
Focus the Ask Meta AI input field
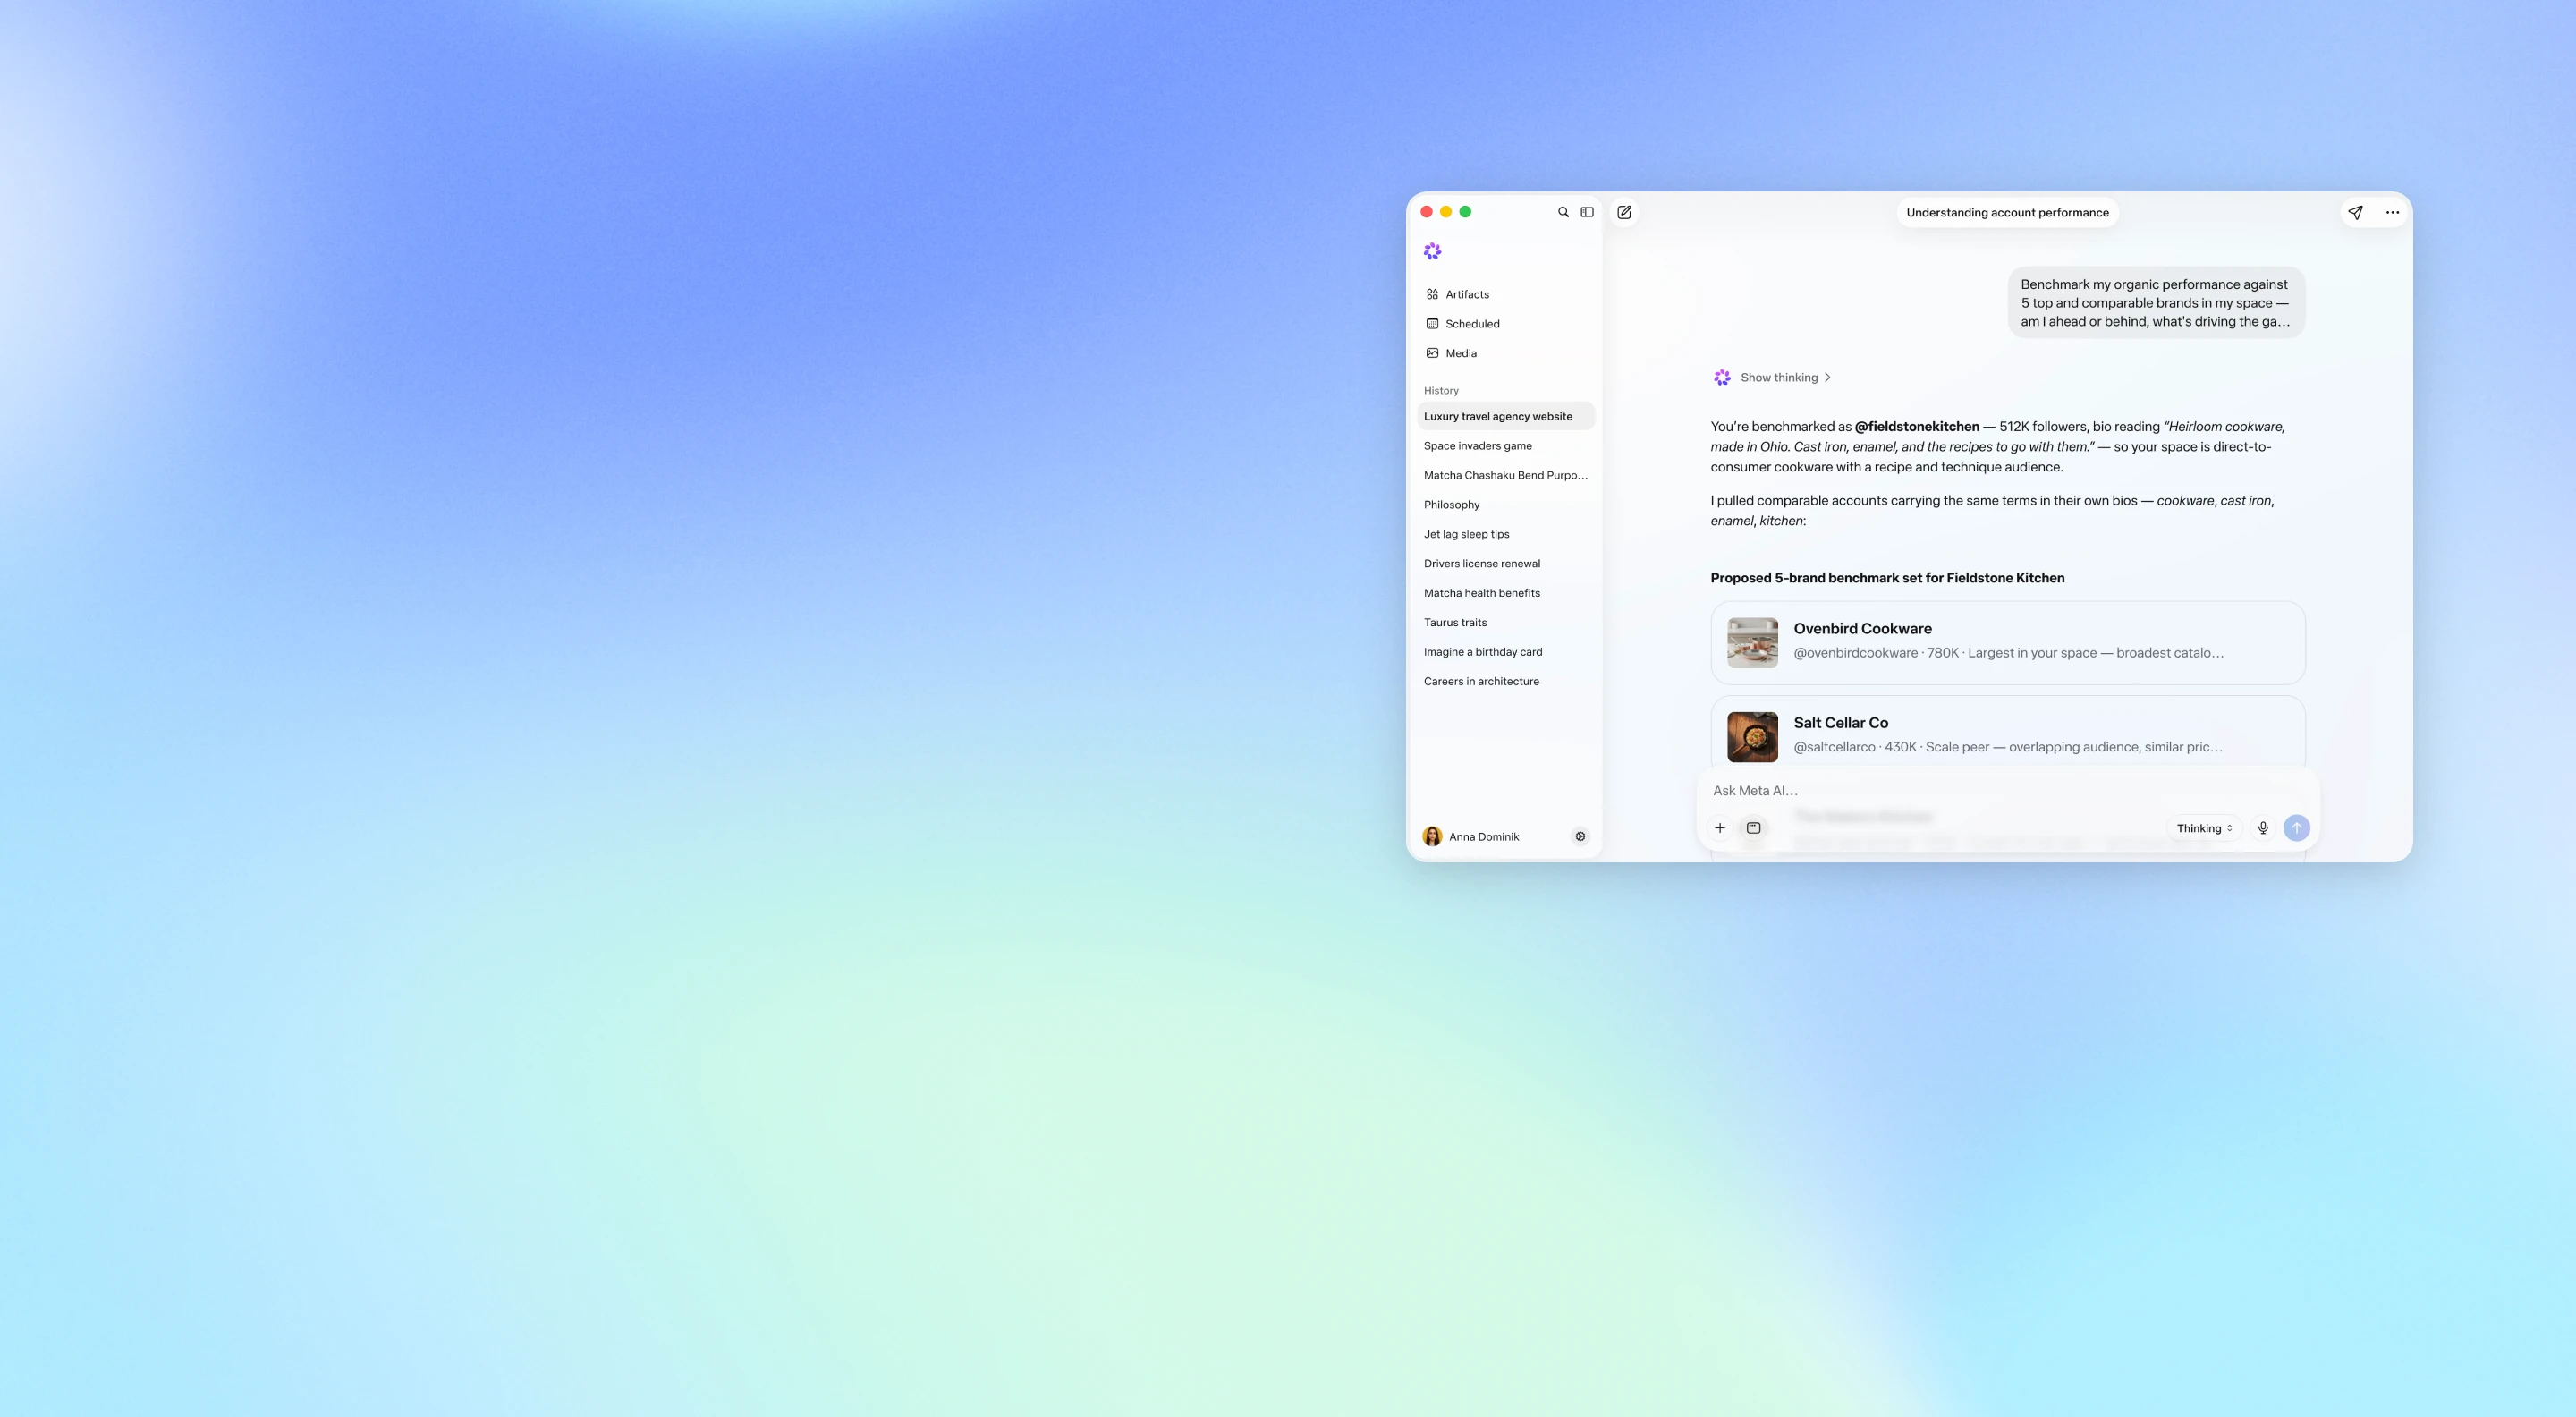(x=2007, y=790)
